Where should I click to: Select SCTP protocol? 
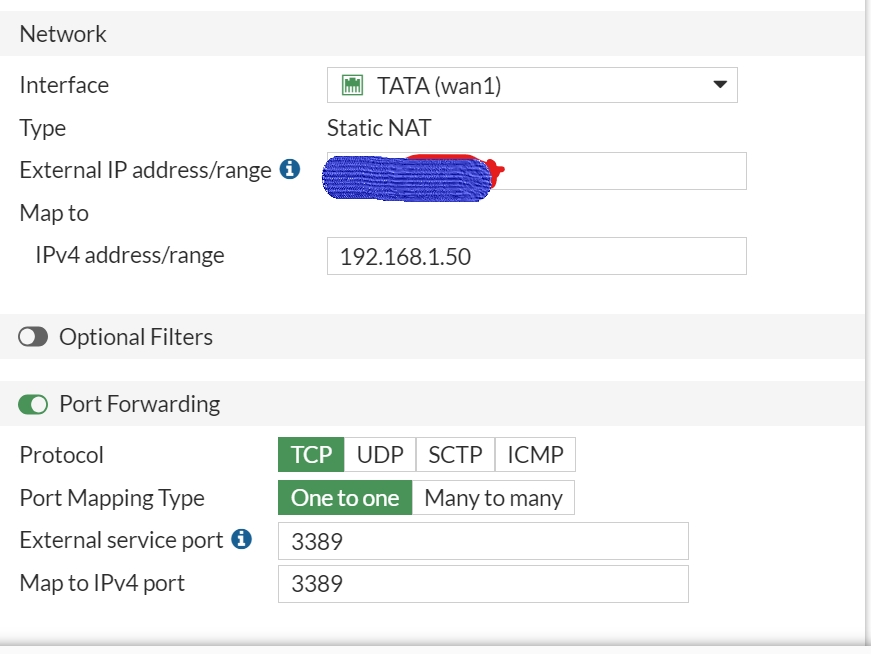coord(455,455)
